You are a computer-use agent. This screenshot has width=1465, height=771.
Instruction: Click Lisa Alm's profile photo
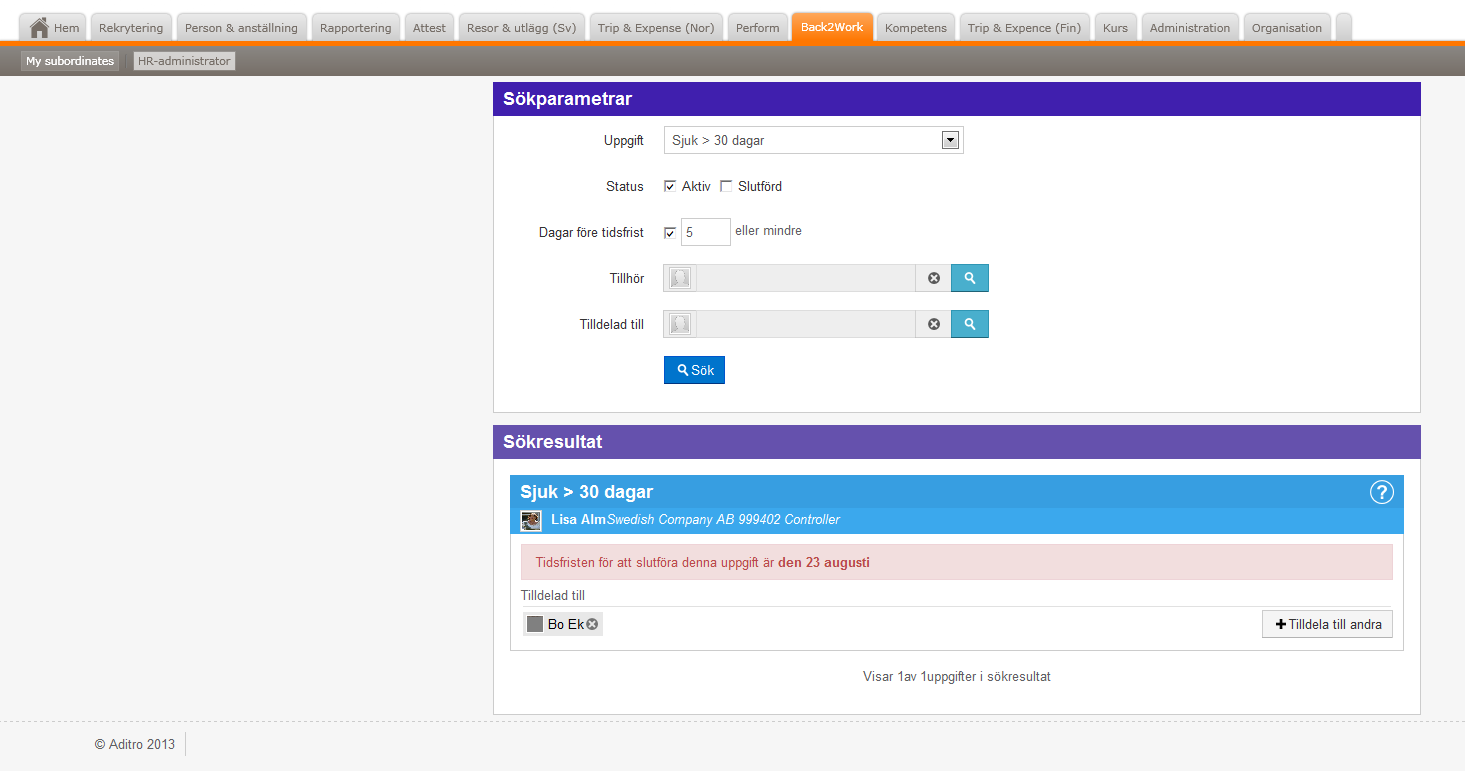[531, 520]
